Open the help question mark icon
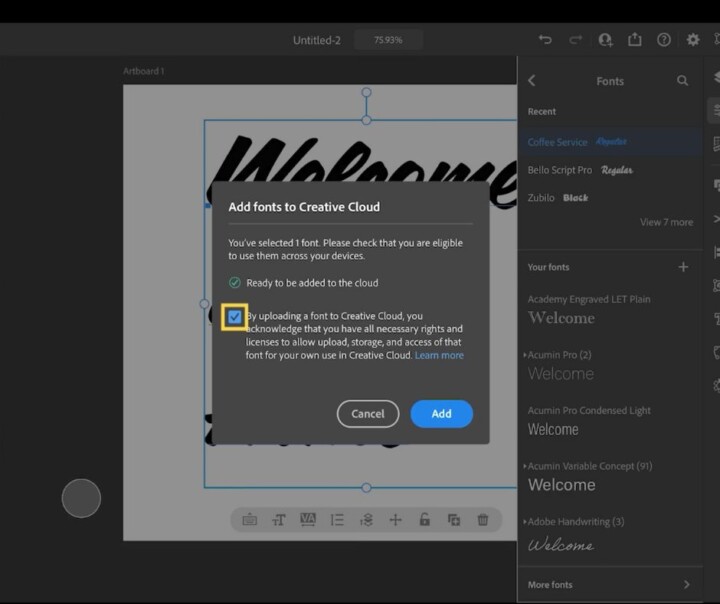720x604 pixels. [x=664, y=40]
